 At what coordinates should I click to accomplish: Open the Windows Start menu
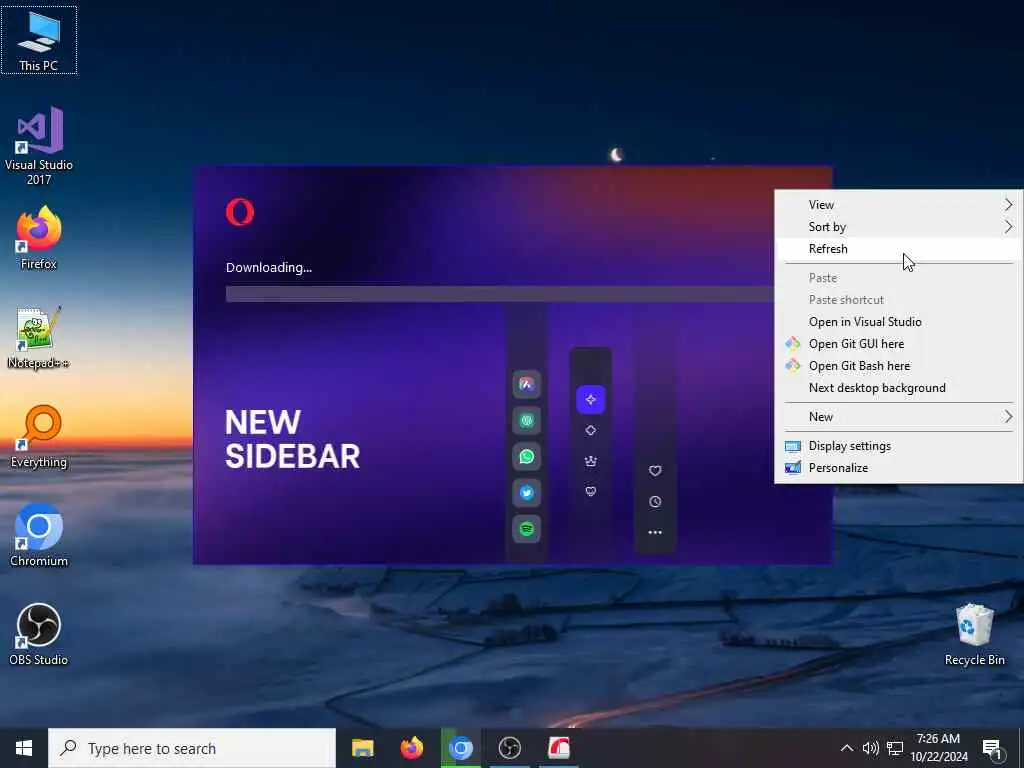24,748
